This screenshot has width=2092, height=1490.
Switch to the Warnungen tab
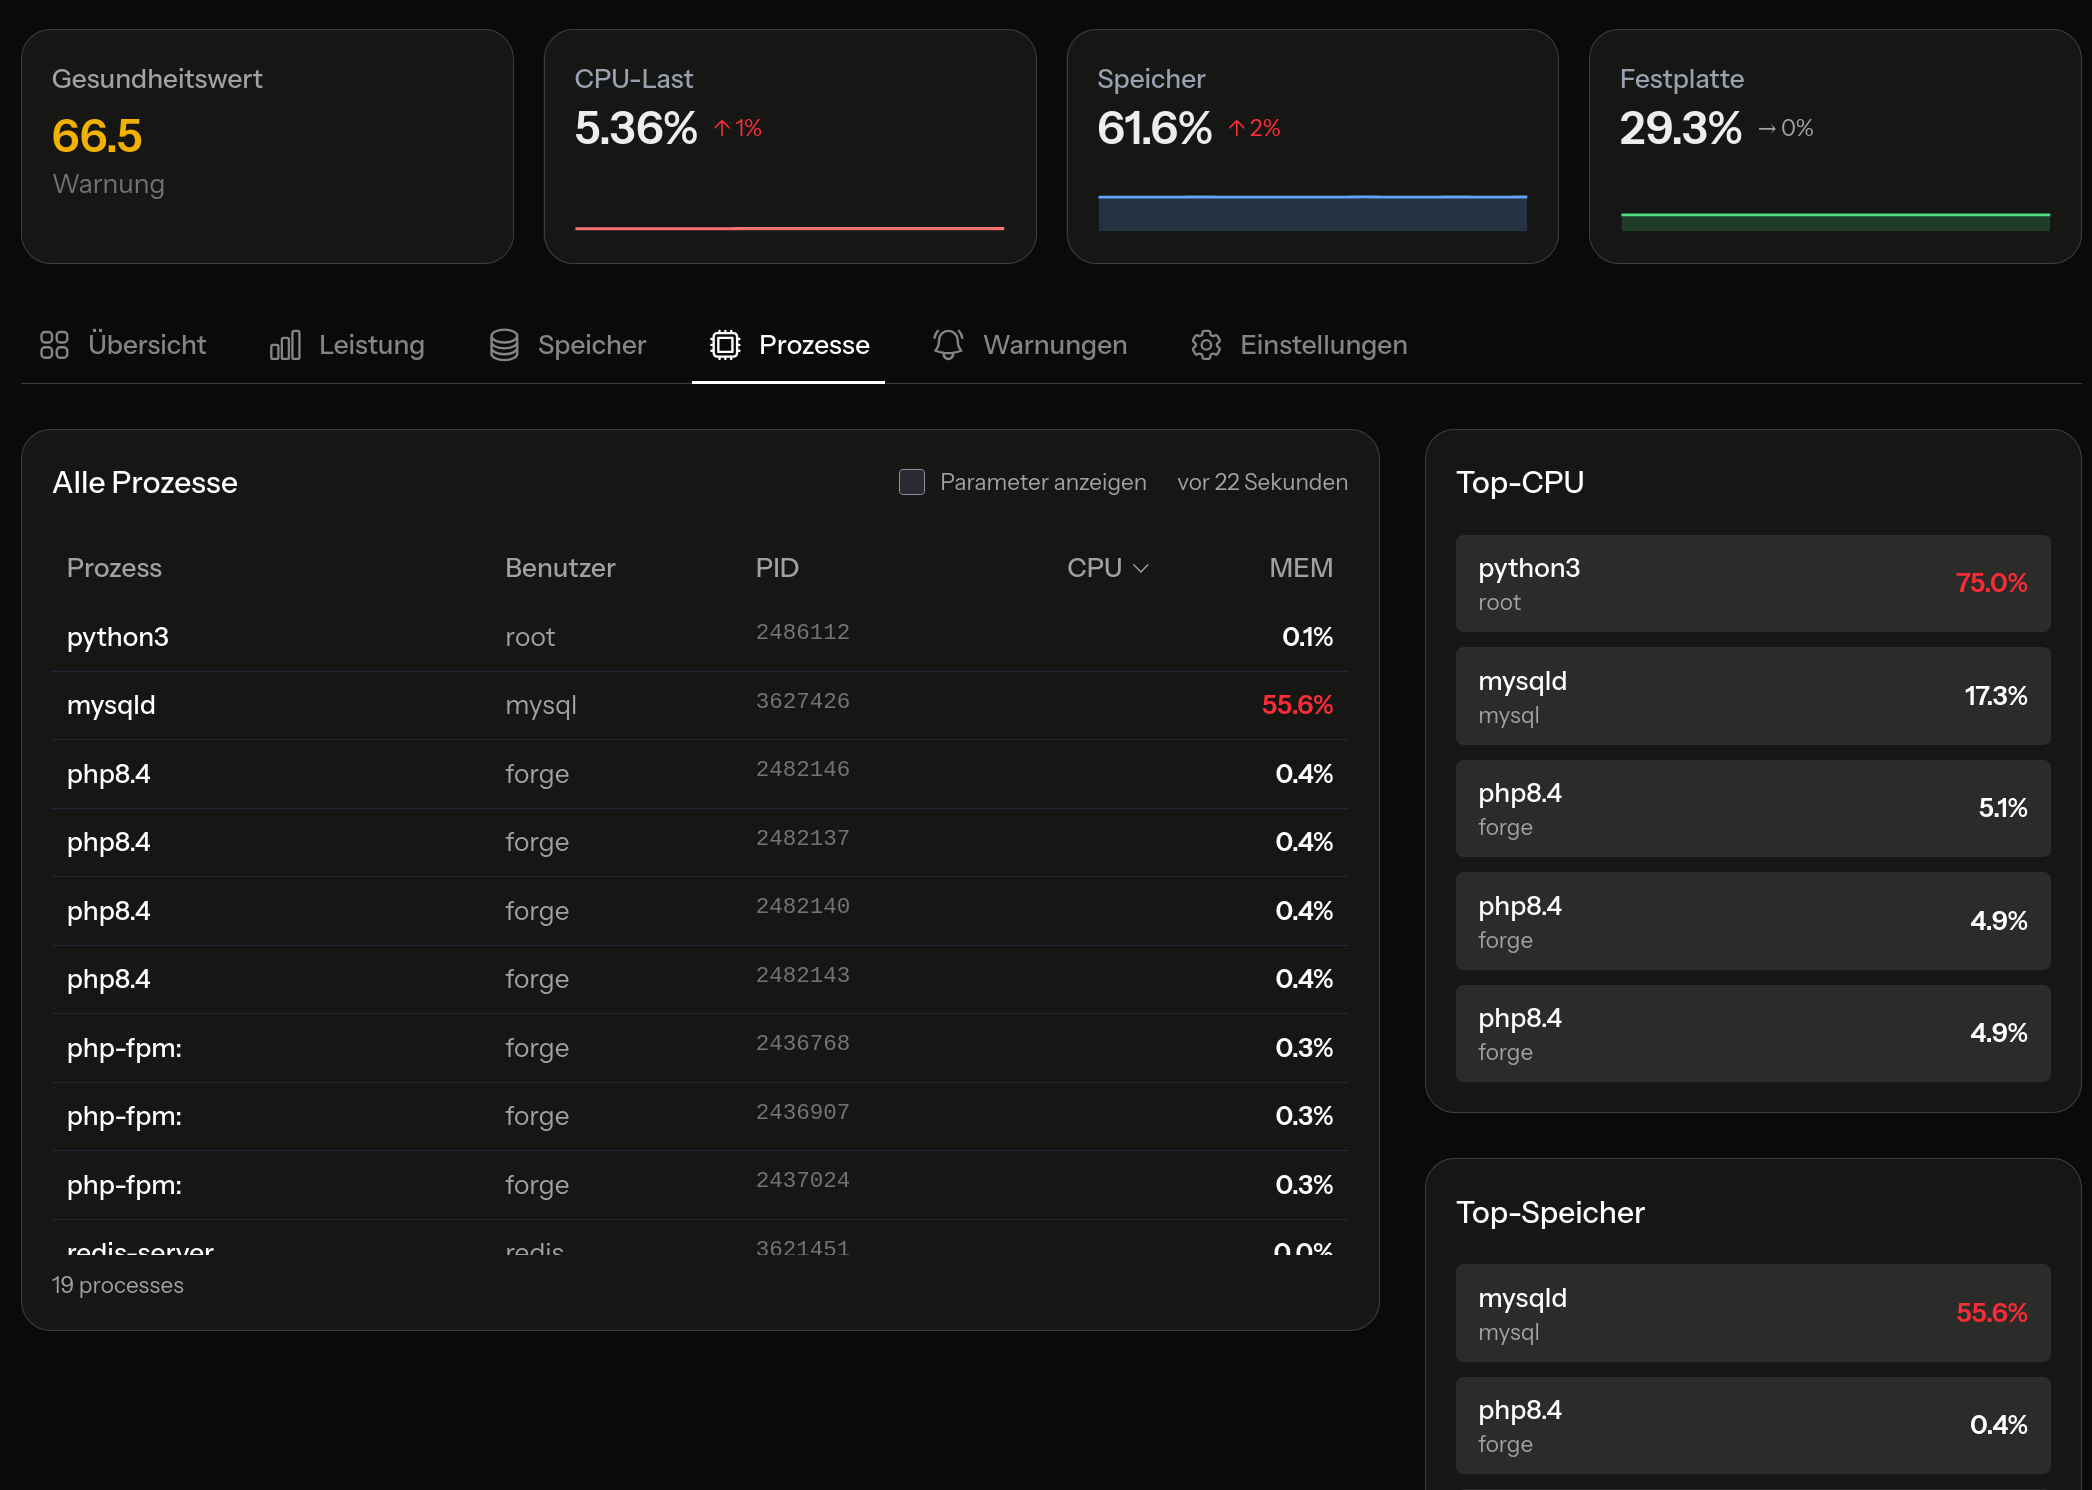tap(1054, 345)
